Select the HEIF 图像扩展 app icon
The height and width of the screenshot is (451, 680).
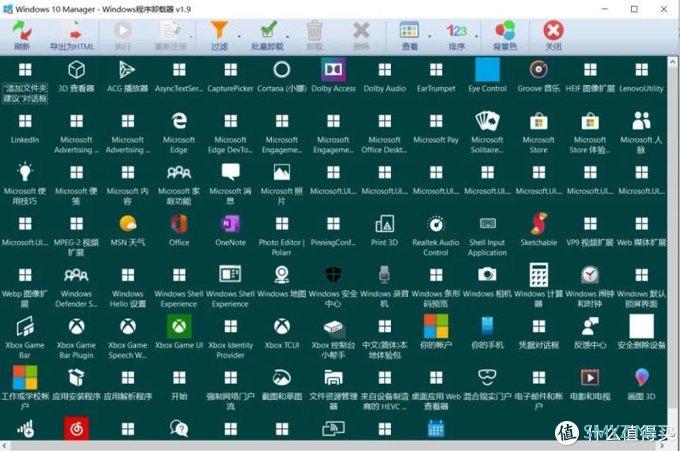tap(590, 69)
